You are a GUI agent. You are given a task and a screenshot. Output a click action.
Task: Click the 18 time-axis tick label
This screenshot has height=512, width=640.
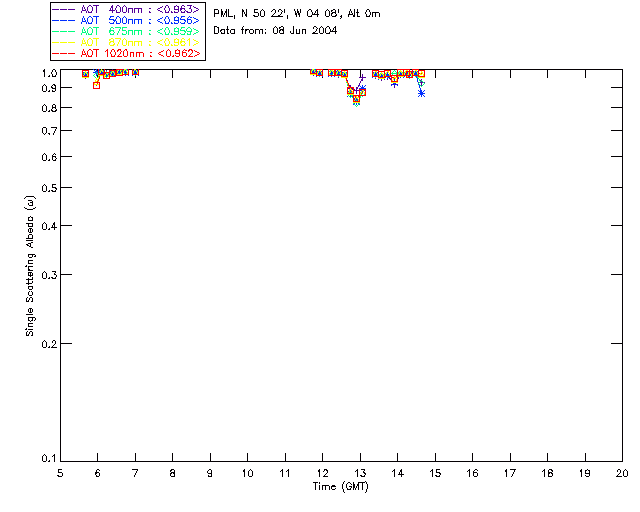(x=547, y=473)
